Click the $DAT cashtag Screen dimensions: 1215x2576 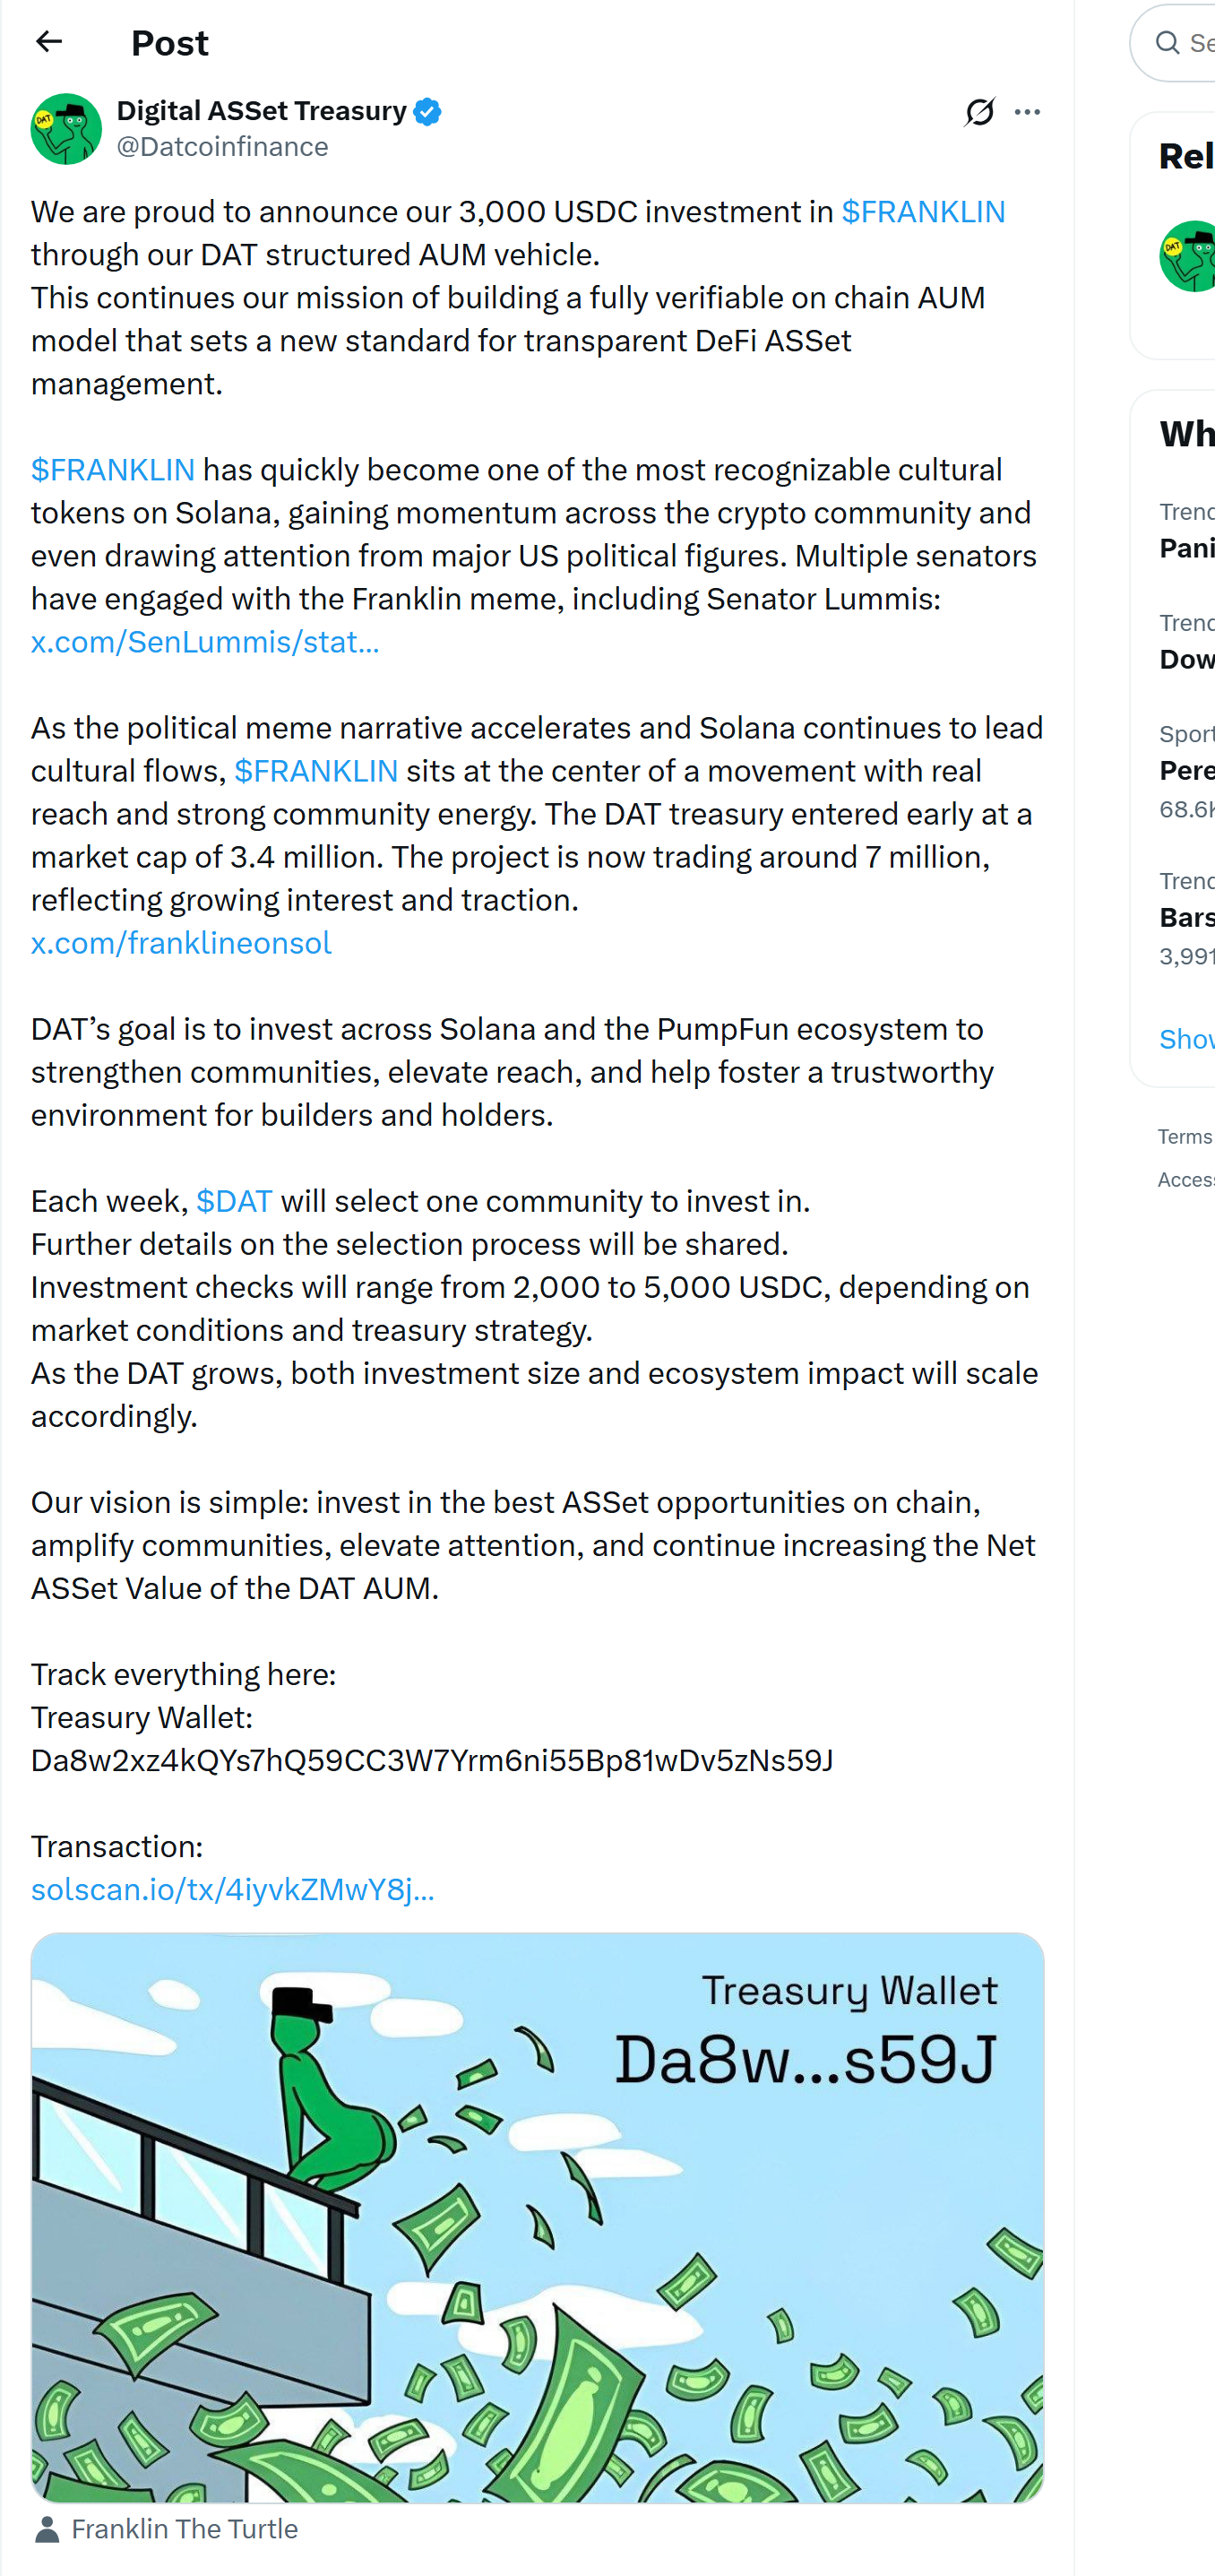pyautogui.click(x=233, y=1201)
